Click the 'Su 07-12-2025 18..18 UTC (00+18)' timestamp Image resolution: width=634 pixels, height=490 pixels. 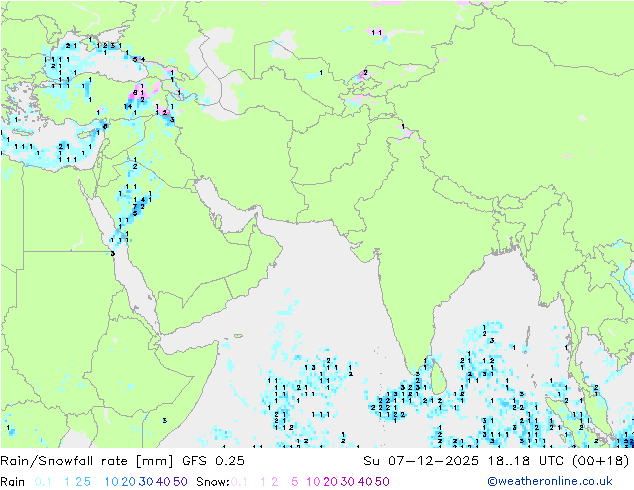coord(496,461)
